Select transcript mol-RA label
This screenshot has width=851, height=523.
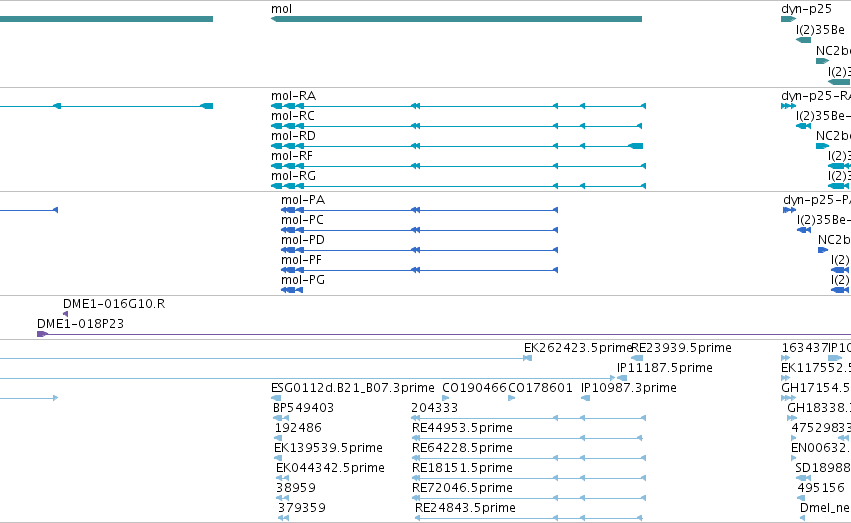tap(293, 96)
